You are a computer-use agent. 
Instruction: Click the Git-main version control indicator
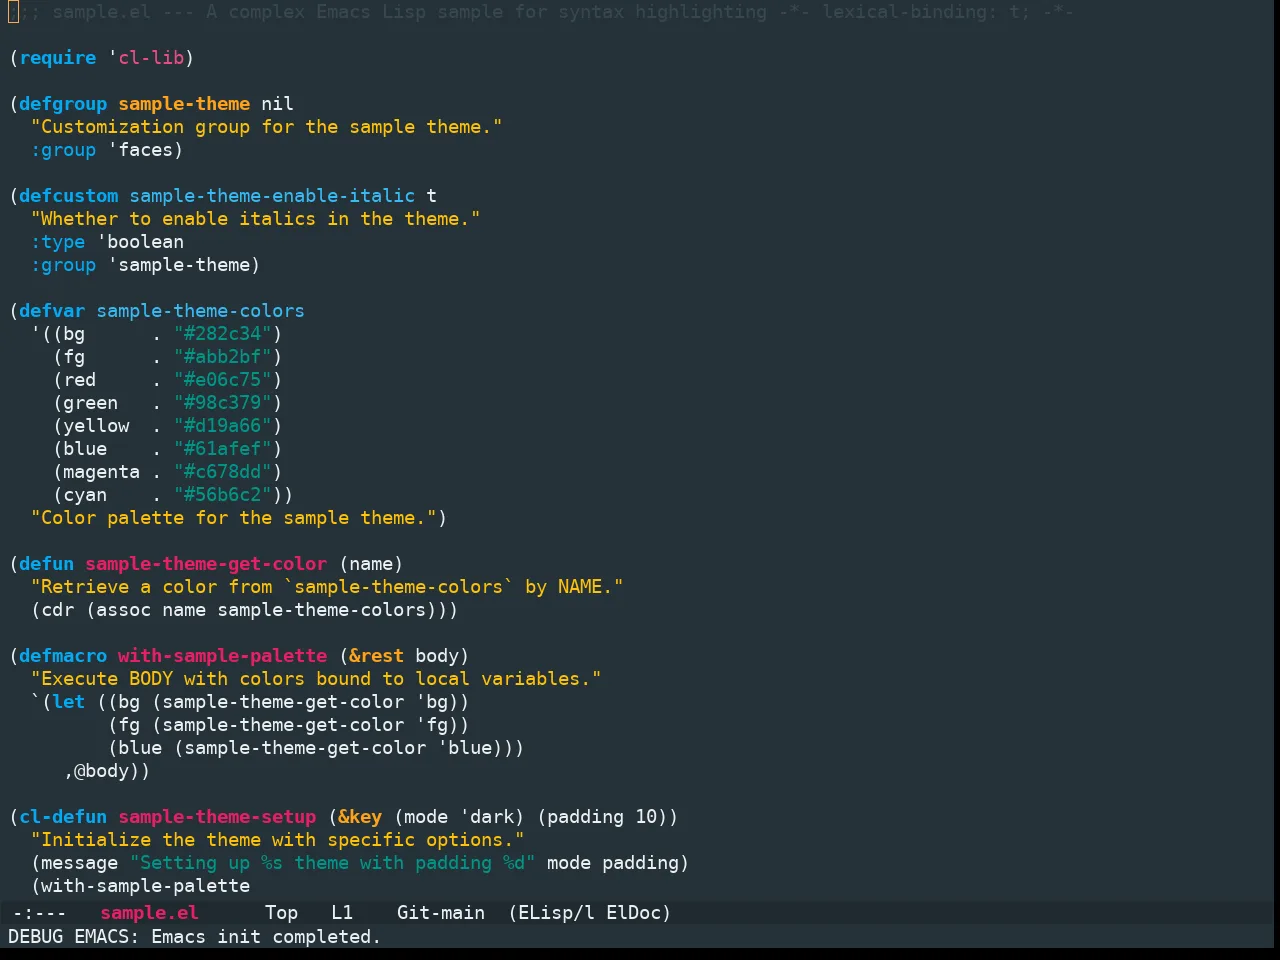[x=441, y=913]
